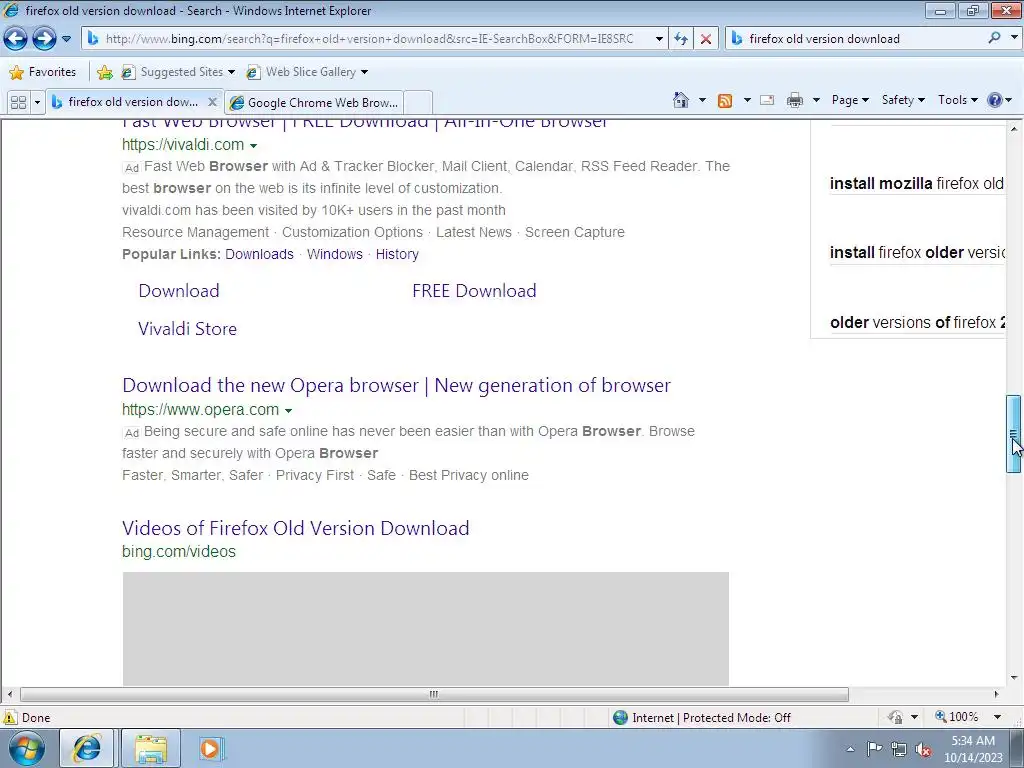This screenshot has height=768, width=1024.
Task: Select install mozilla firefox old suggestion
Action: coord(916,184)
